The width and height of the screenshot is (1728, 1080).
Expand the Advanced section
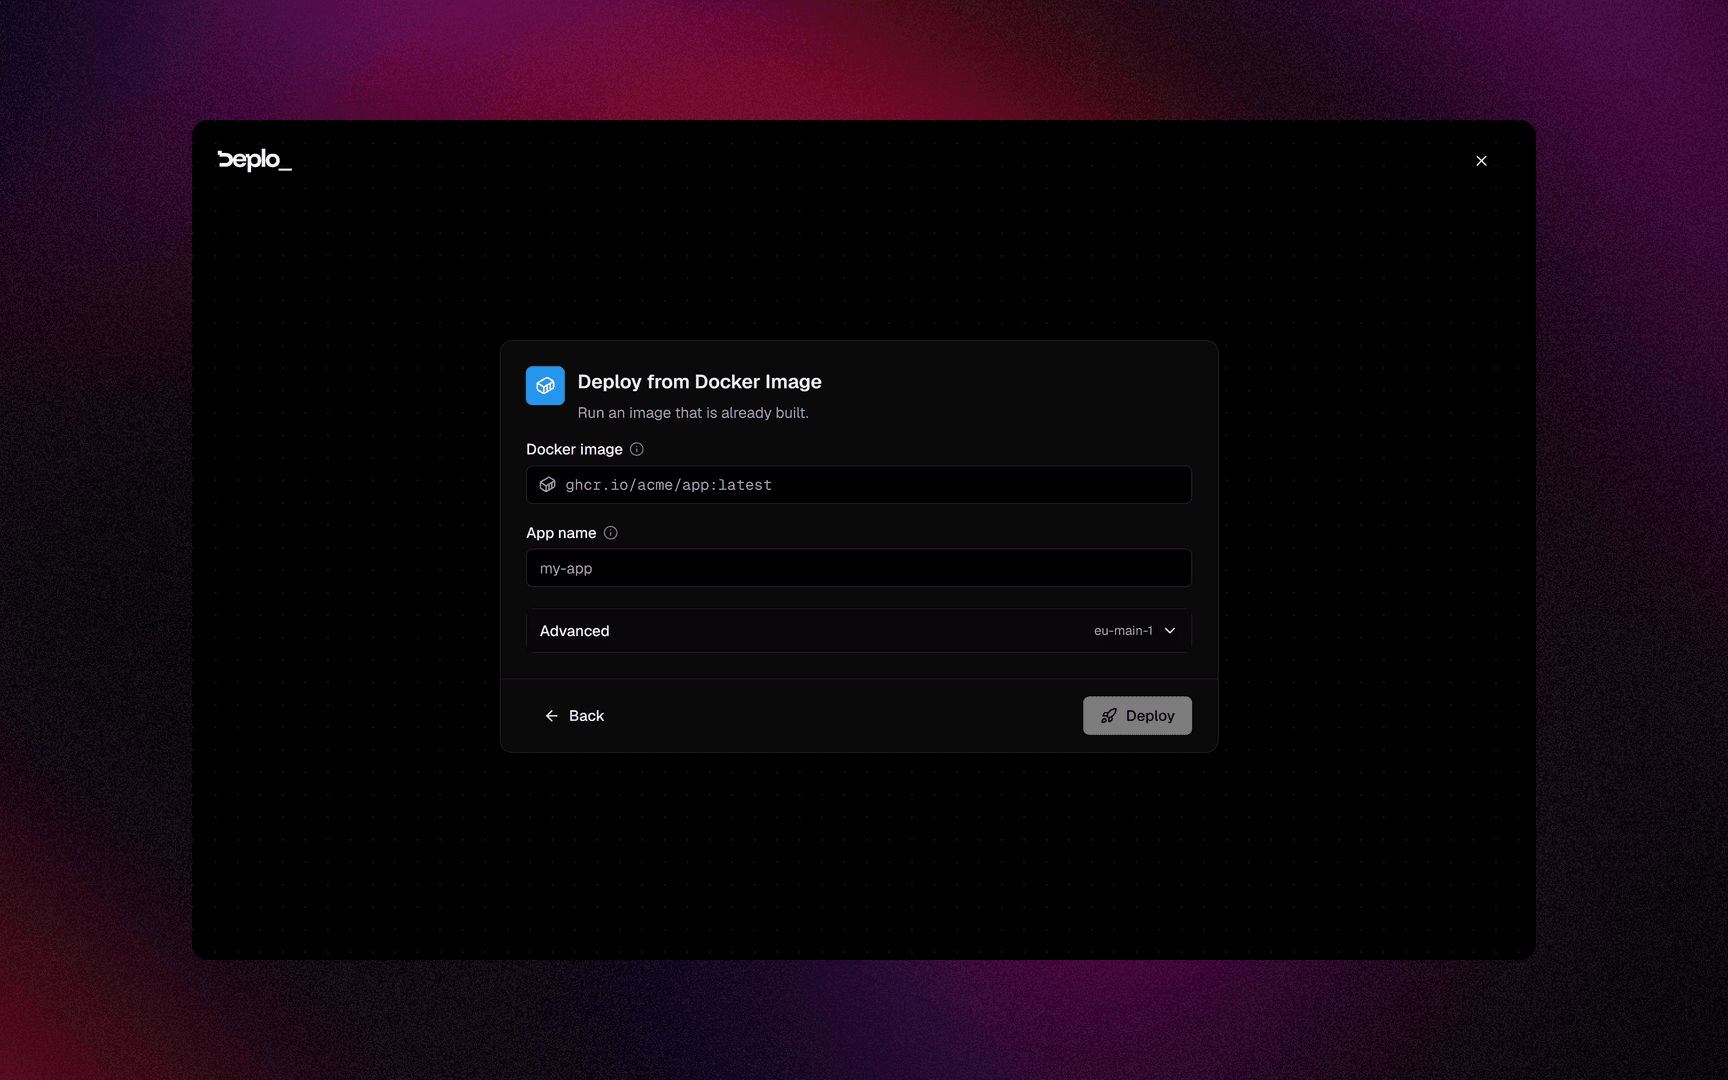click(x=859, y=631)
